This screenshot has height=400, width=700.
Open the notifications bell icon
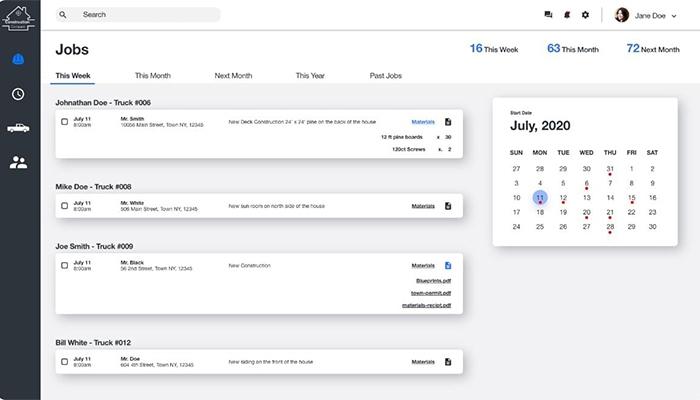567,15
